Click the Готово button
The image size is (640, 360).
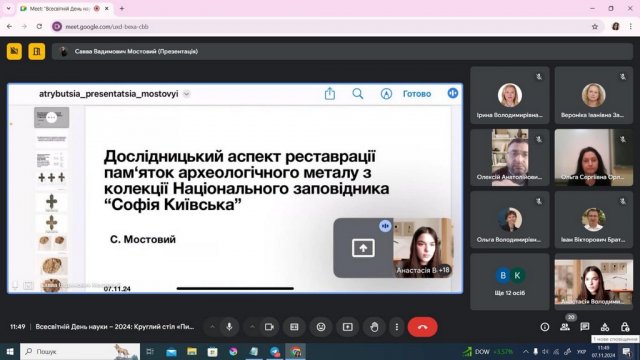pyautogui.click(x=417, y=94)
